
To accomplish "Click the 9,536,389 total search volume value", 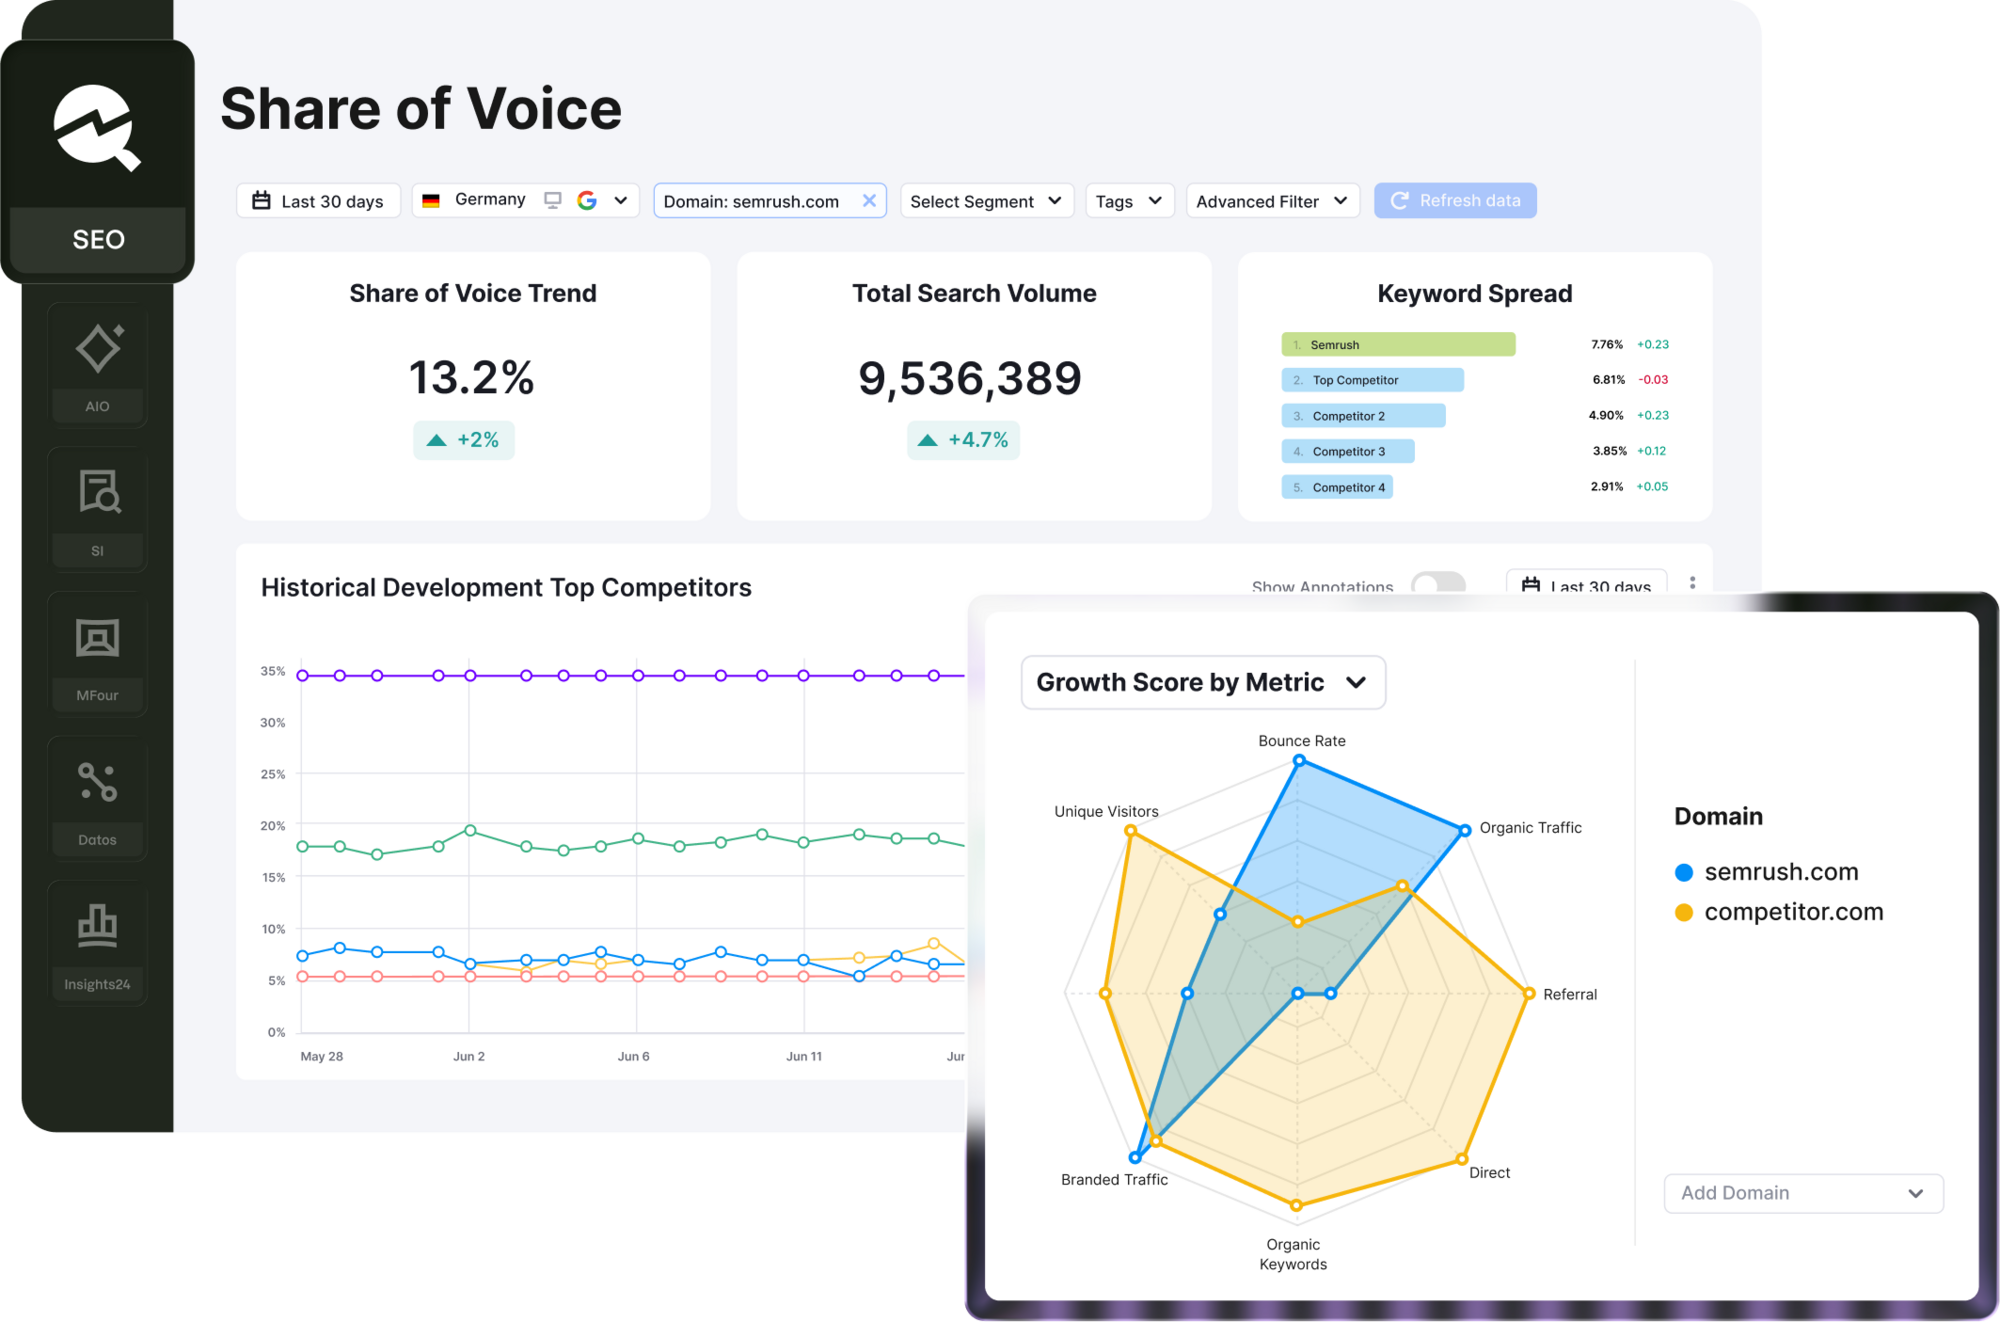I will tap(970, 378).
